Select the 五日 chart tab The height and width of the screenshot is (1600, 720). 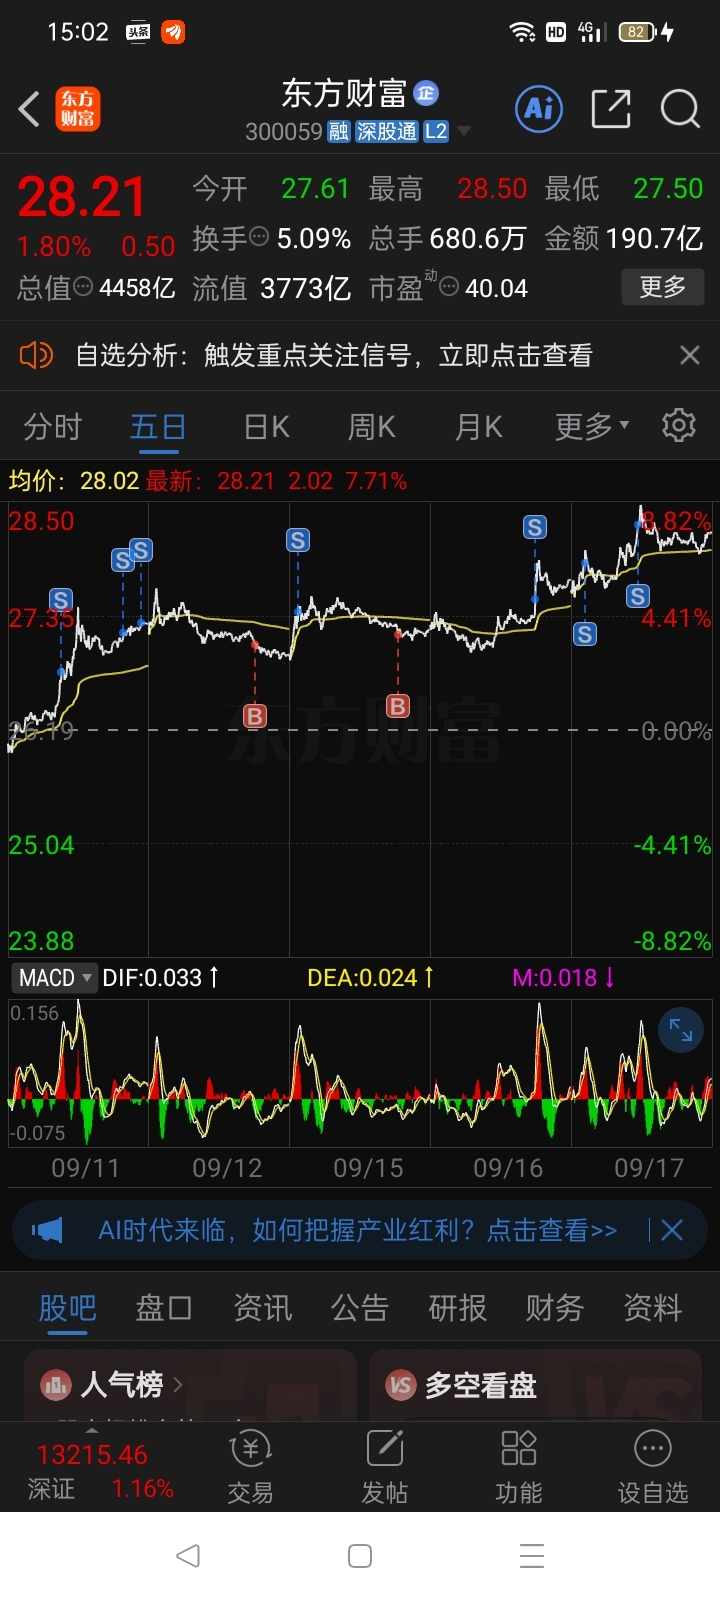[158, 427]
